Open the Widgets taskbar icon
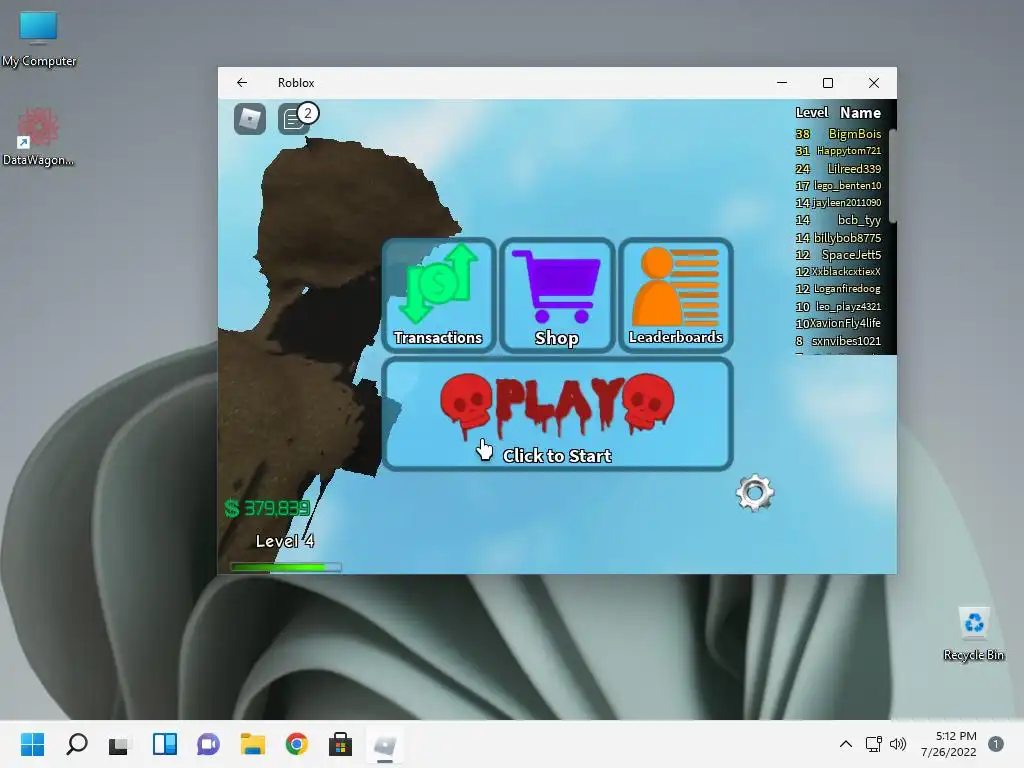The height and width of the screenshot is (768, 1024). pyautogui.click(x=165, y=744)
